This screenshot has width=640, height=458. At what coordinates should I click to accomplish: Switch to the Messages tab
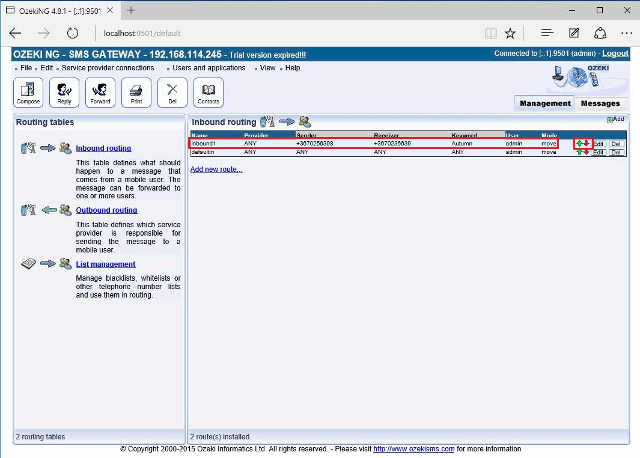600,103
